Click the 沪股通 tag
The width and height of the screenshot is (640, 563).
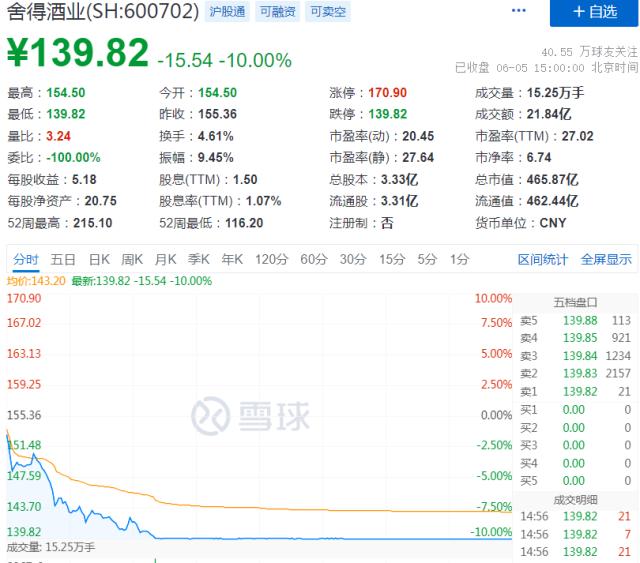[x=227, y=11]
